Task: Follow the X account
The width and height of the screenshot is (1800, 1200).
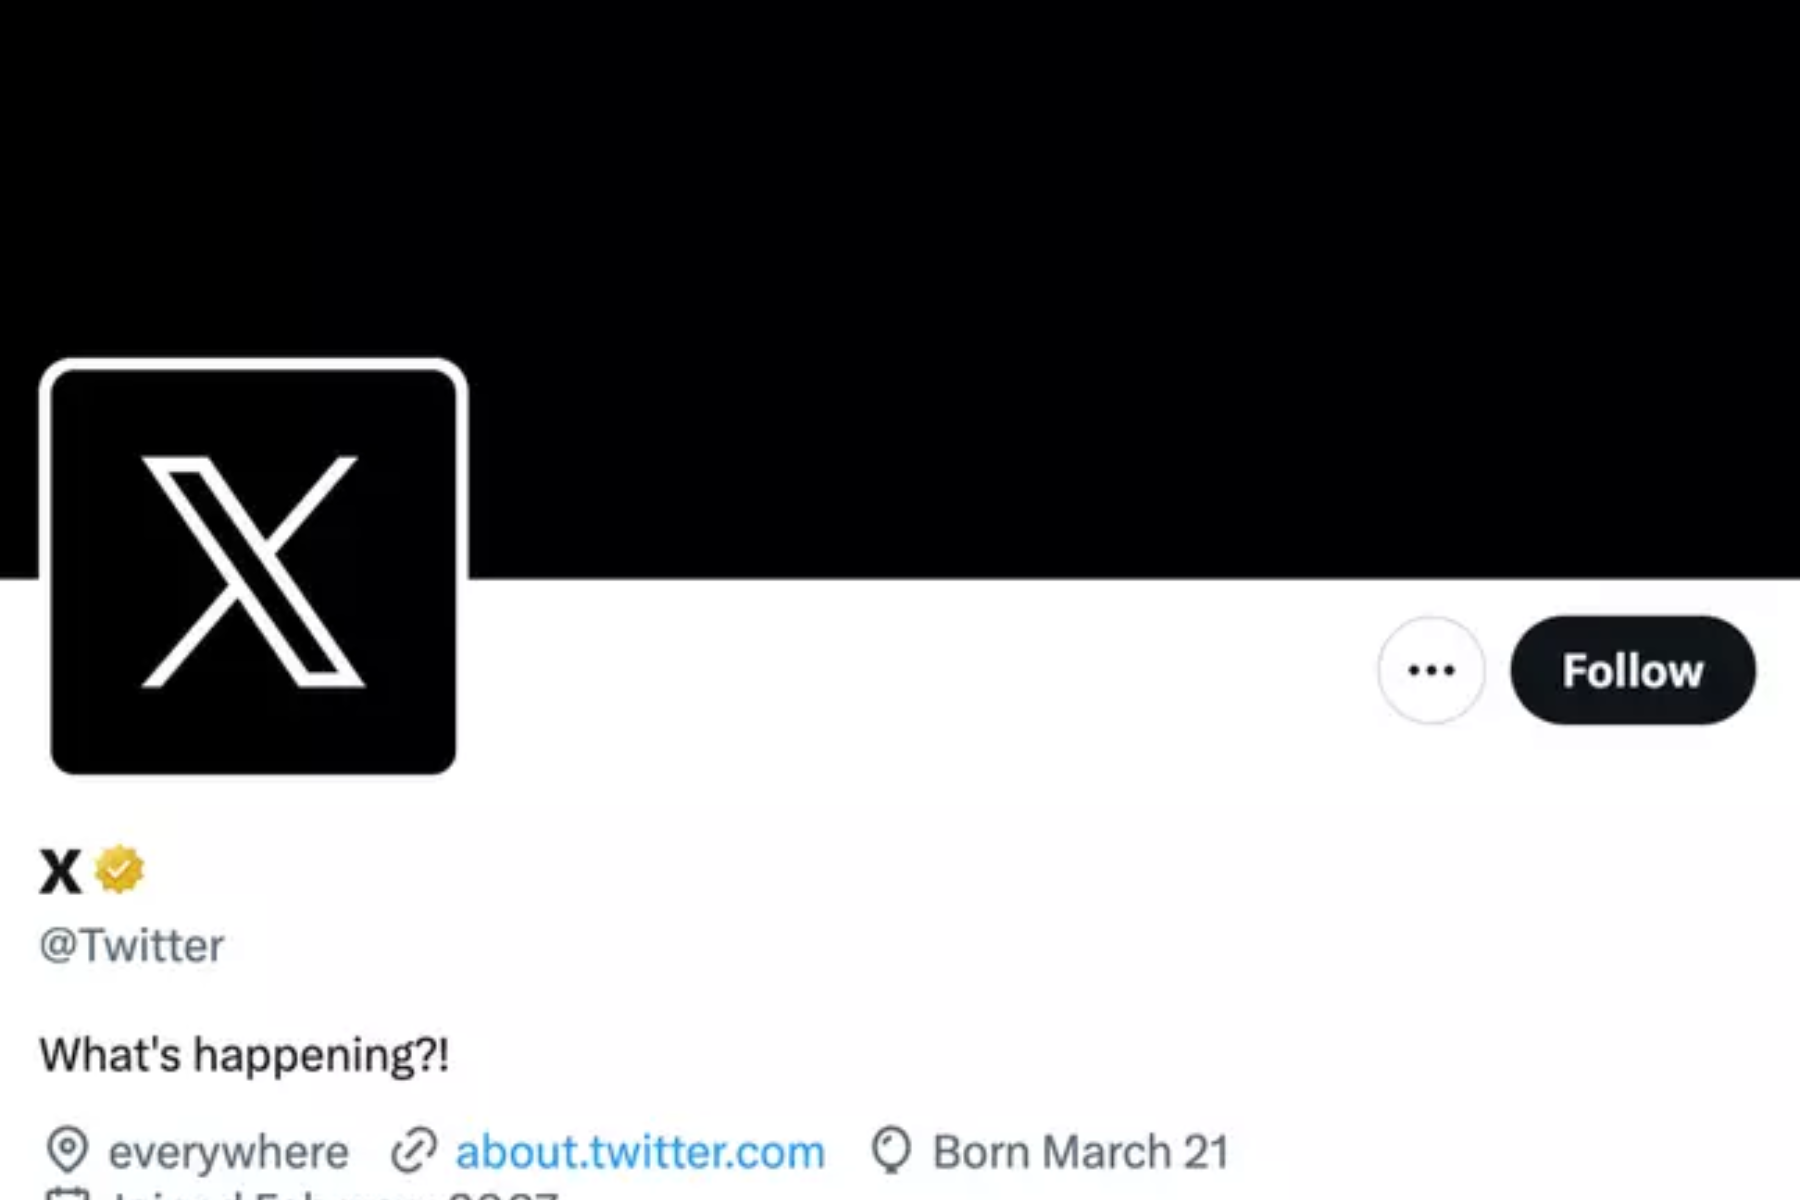Action: coord(1633,670)
